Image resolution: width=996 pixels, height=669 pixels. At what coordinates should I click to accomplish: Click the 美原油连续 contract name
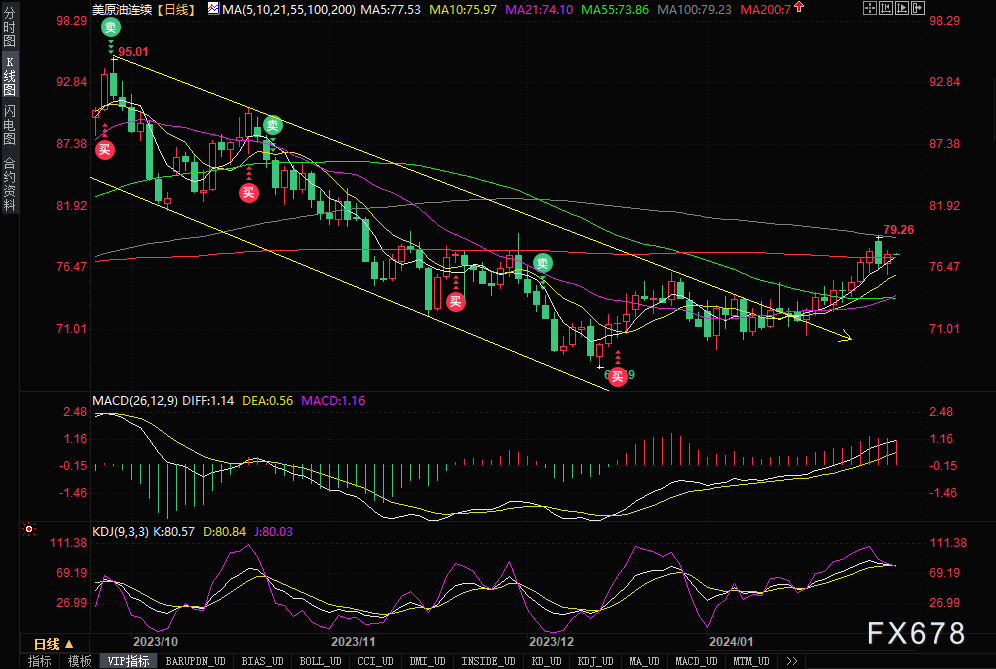pos(122,10)
